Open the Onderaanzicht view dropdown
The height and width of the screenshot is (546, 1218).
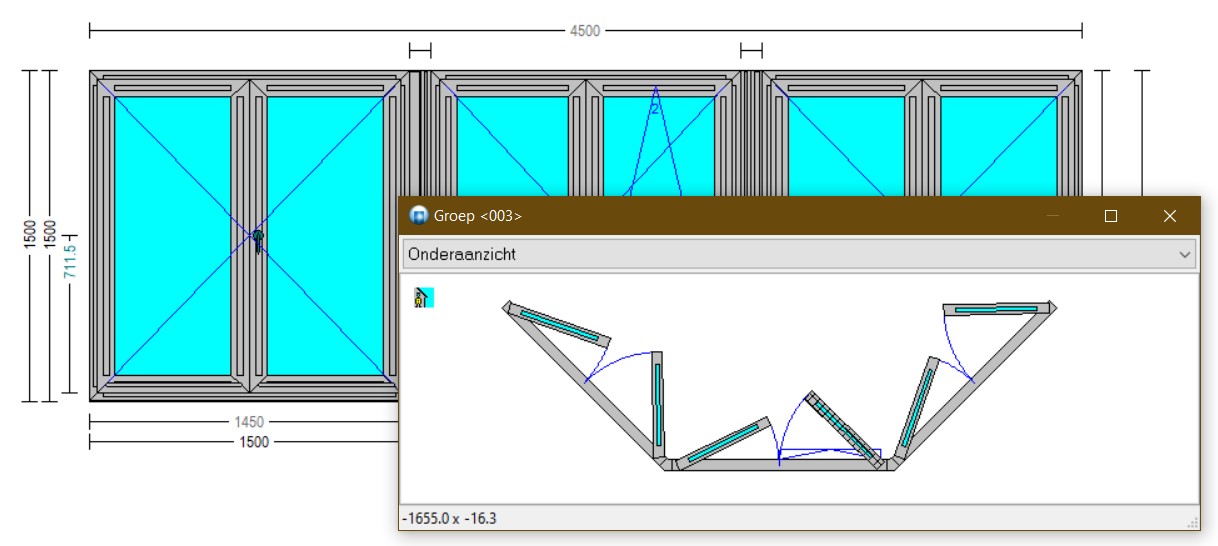click(x=799, y=254)
